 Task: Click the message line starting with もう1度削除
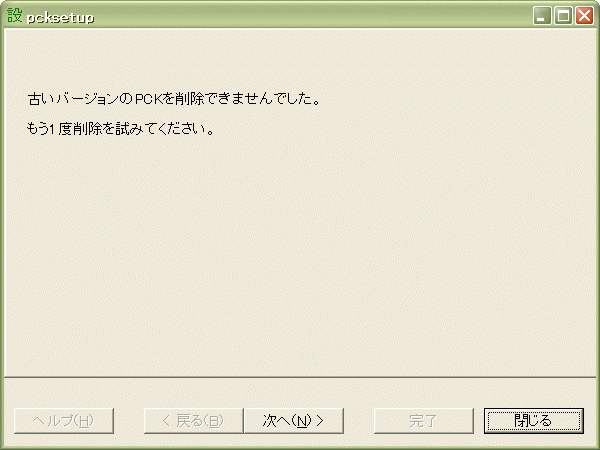tap(121, 129)
